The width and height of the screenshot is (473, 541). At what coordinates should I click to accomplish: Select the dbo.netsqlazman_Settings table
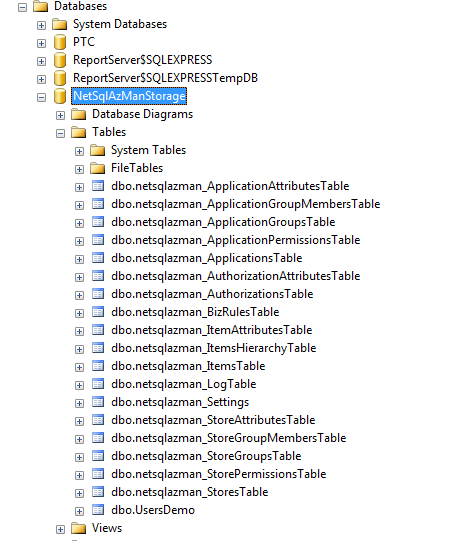coord(180,402)
